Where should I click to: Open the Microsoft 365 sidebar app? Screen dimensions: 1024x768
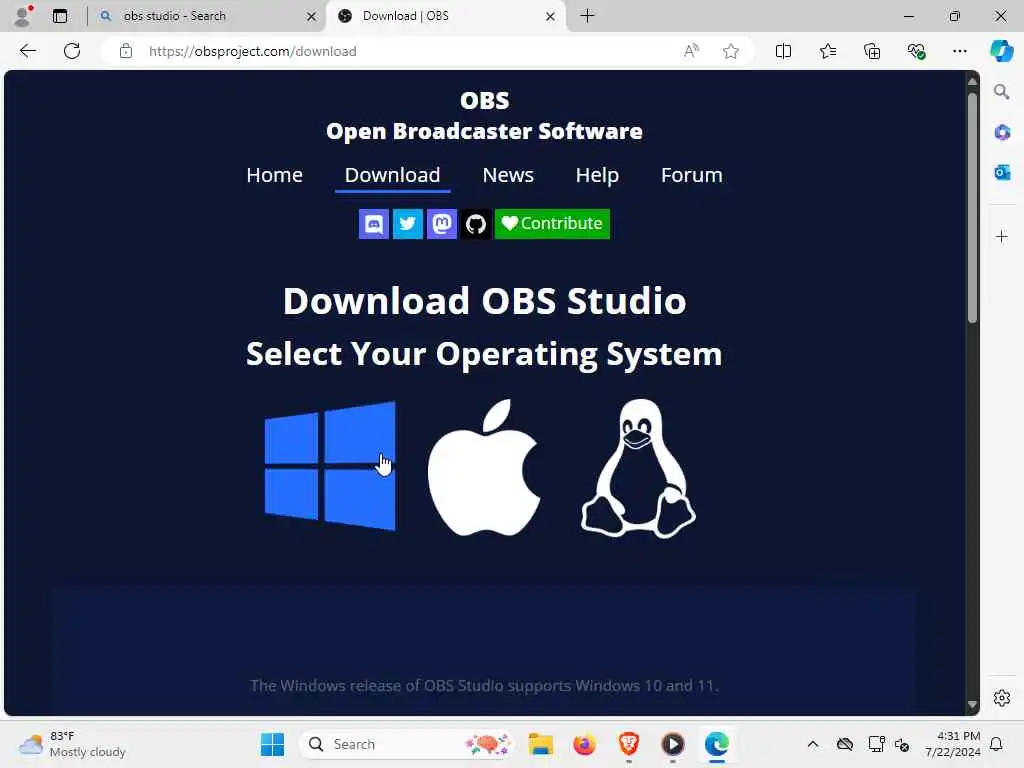tap(1002, 133)
